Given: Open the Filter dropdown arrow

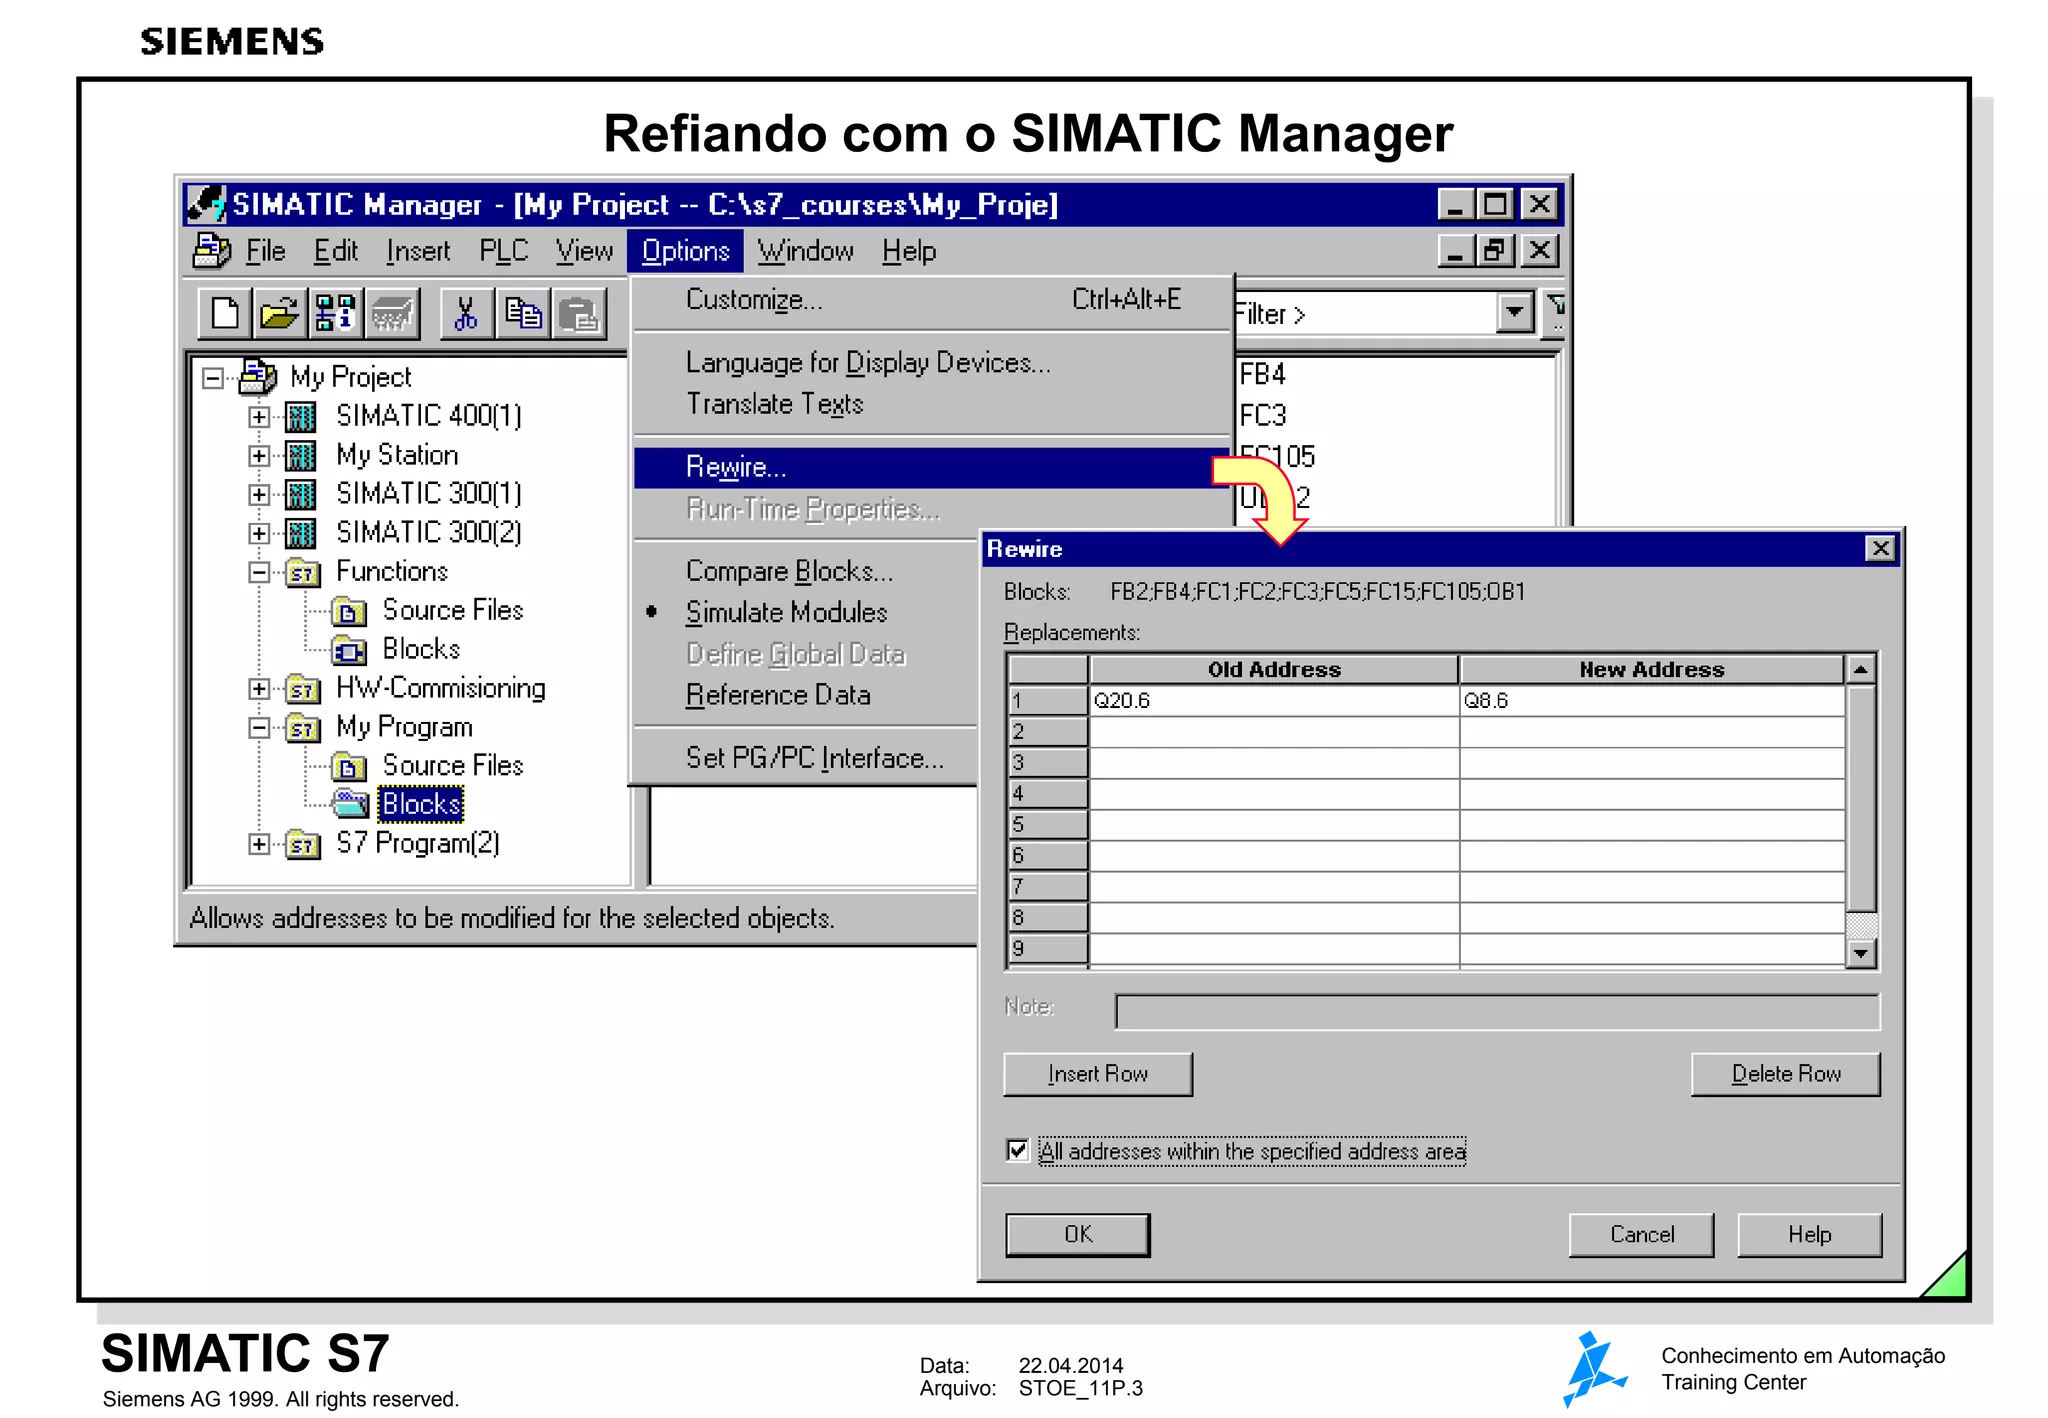Looking at the screenshot, I should click(1515, 313).
